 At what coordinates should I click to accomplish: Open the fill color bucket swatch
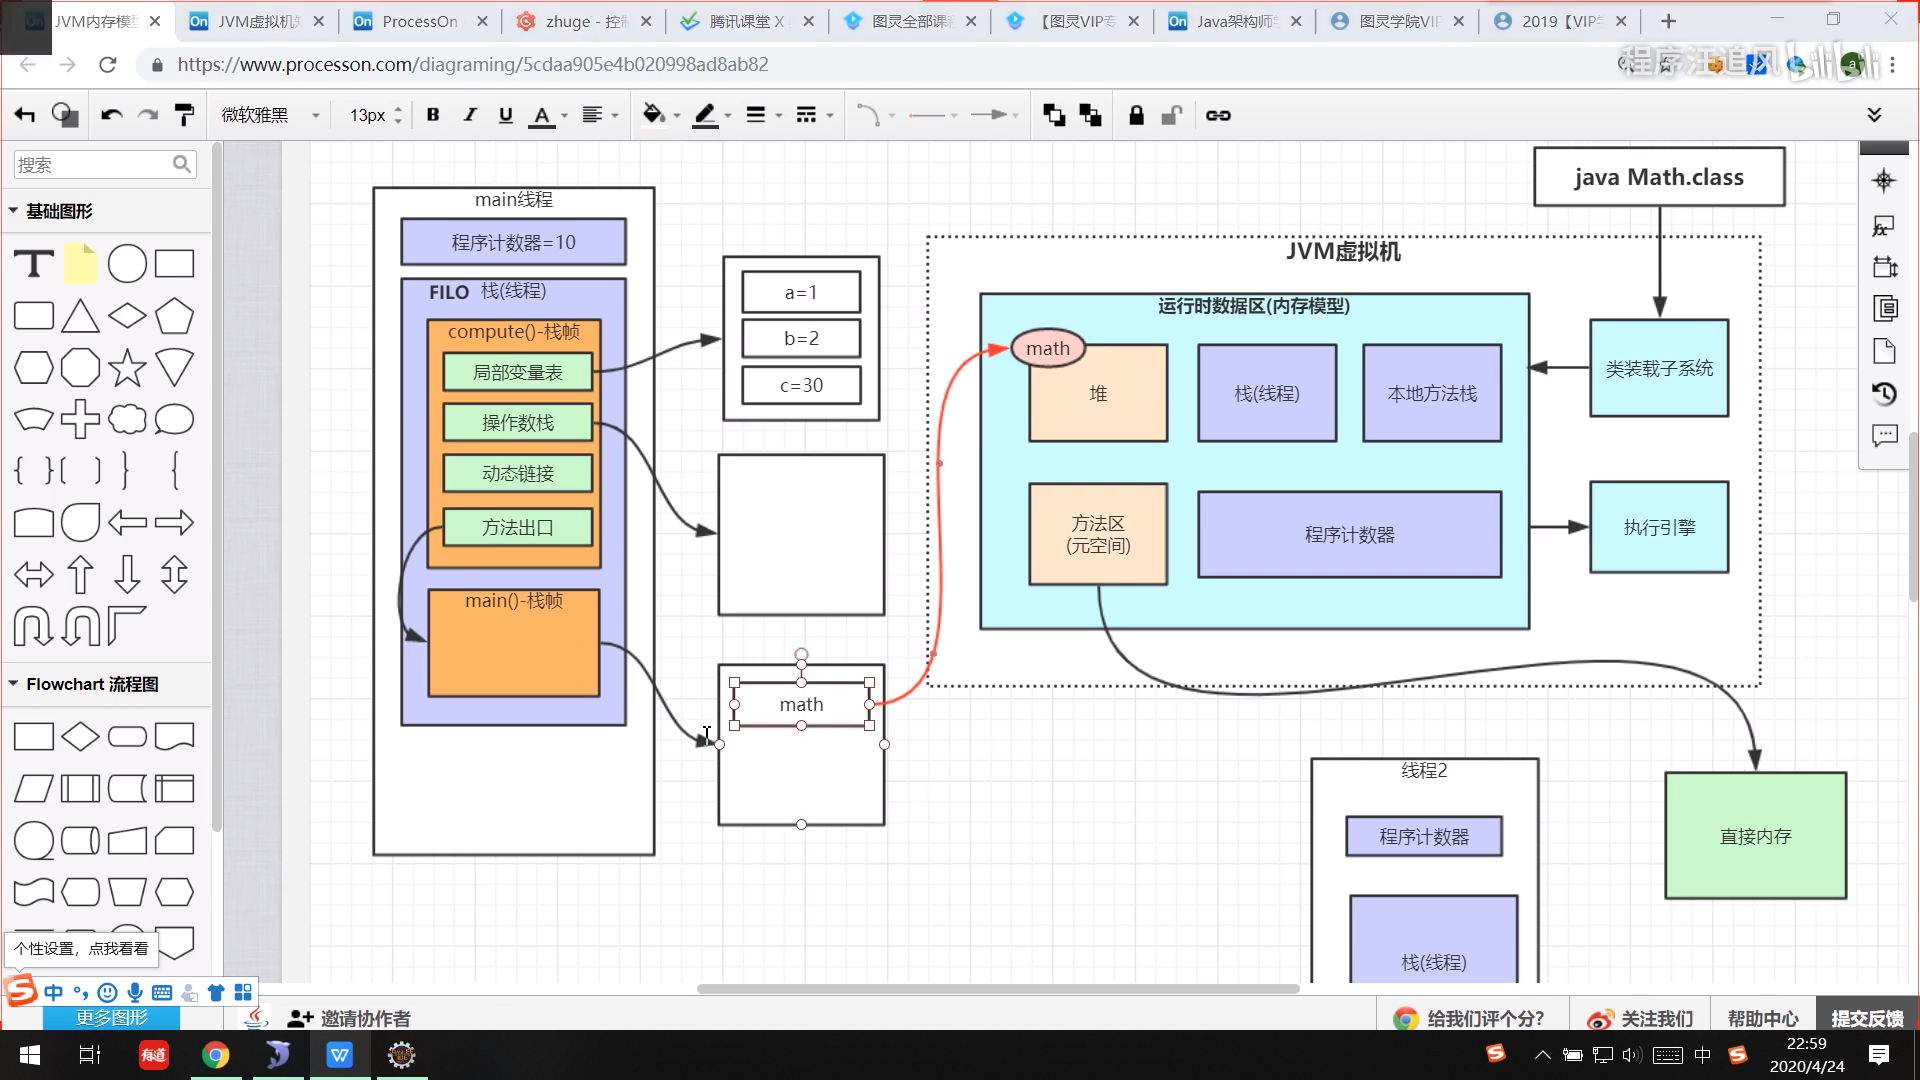[653, 115]
